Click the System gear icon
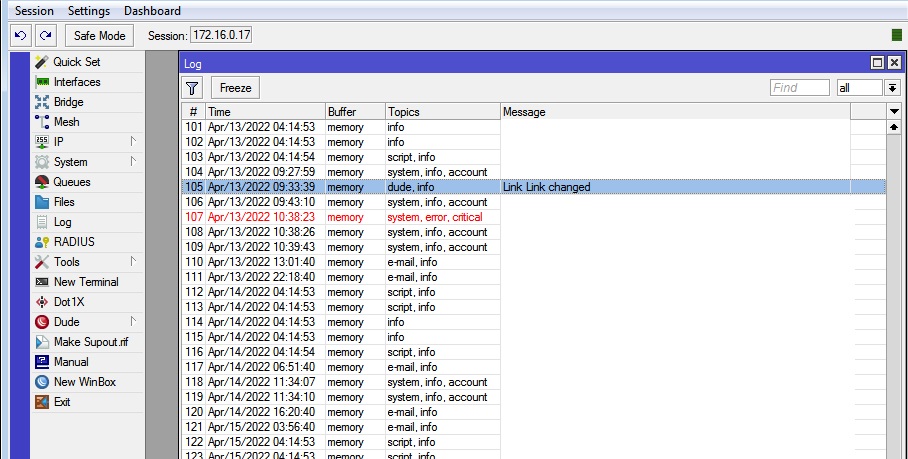This screenshot has width=908, height=459. [x=42, y=162]
